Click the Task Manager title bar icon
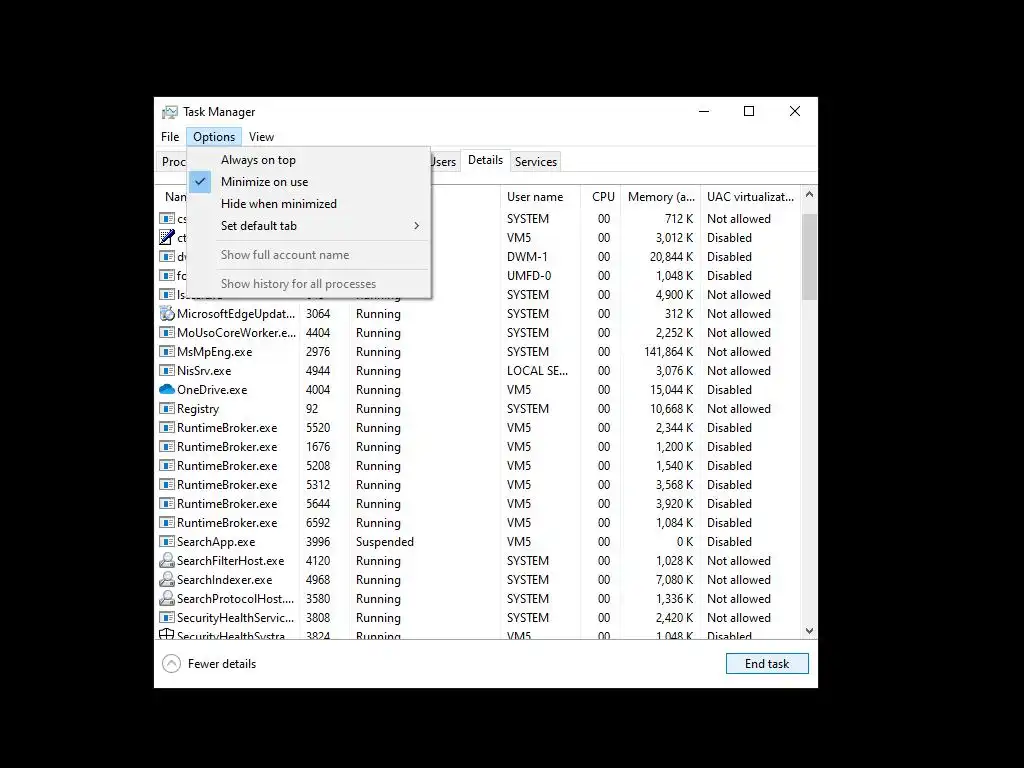Viewport: 1024px width, 768px height. pos(170,112)
